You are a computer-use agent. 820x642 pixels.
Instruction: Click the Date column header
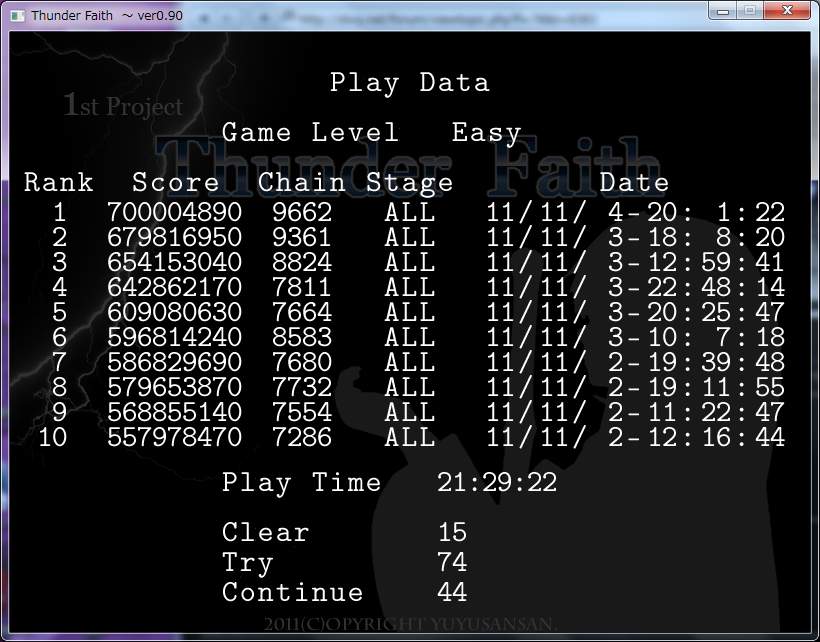coord(634,183)
